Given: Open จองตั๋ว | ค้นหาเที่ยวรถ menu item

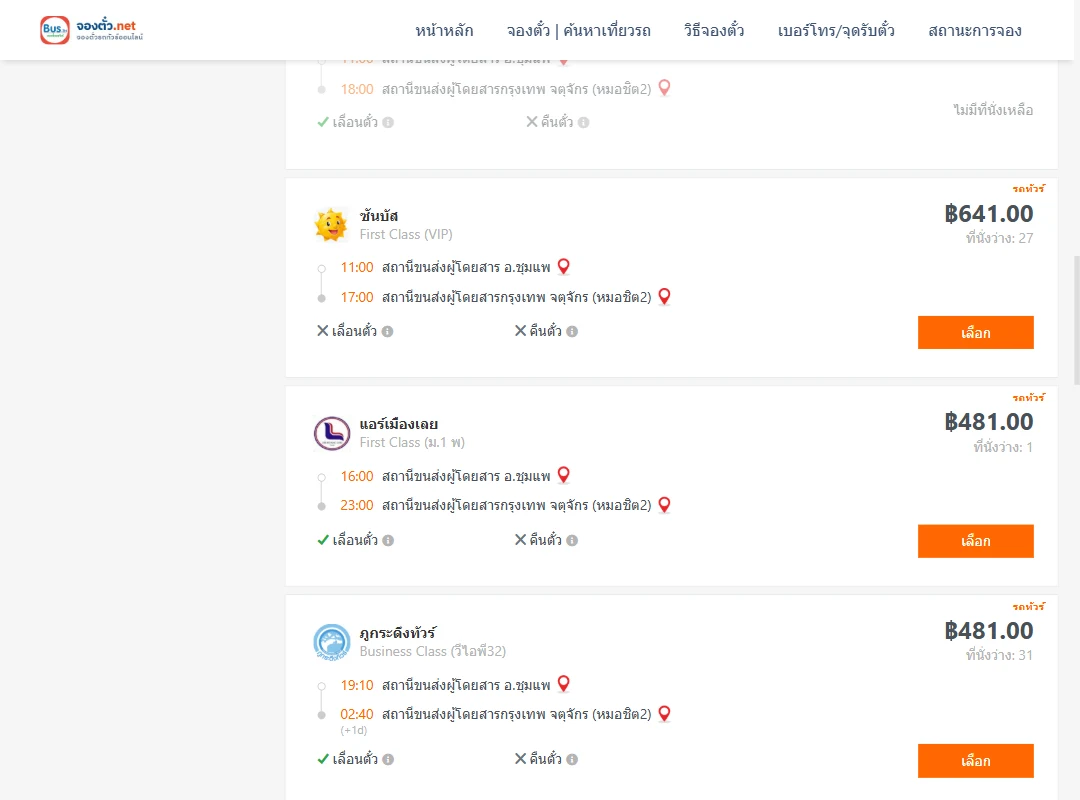Looking at the screenshot, I should pyautogui.click(x=579, y=30).
